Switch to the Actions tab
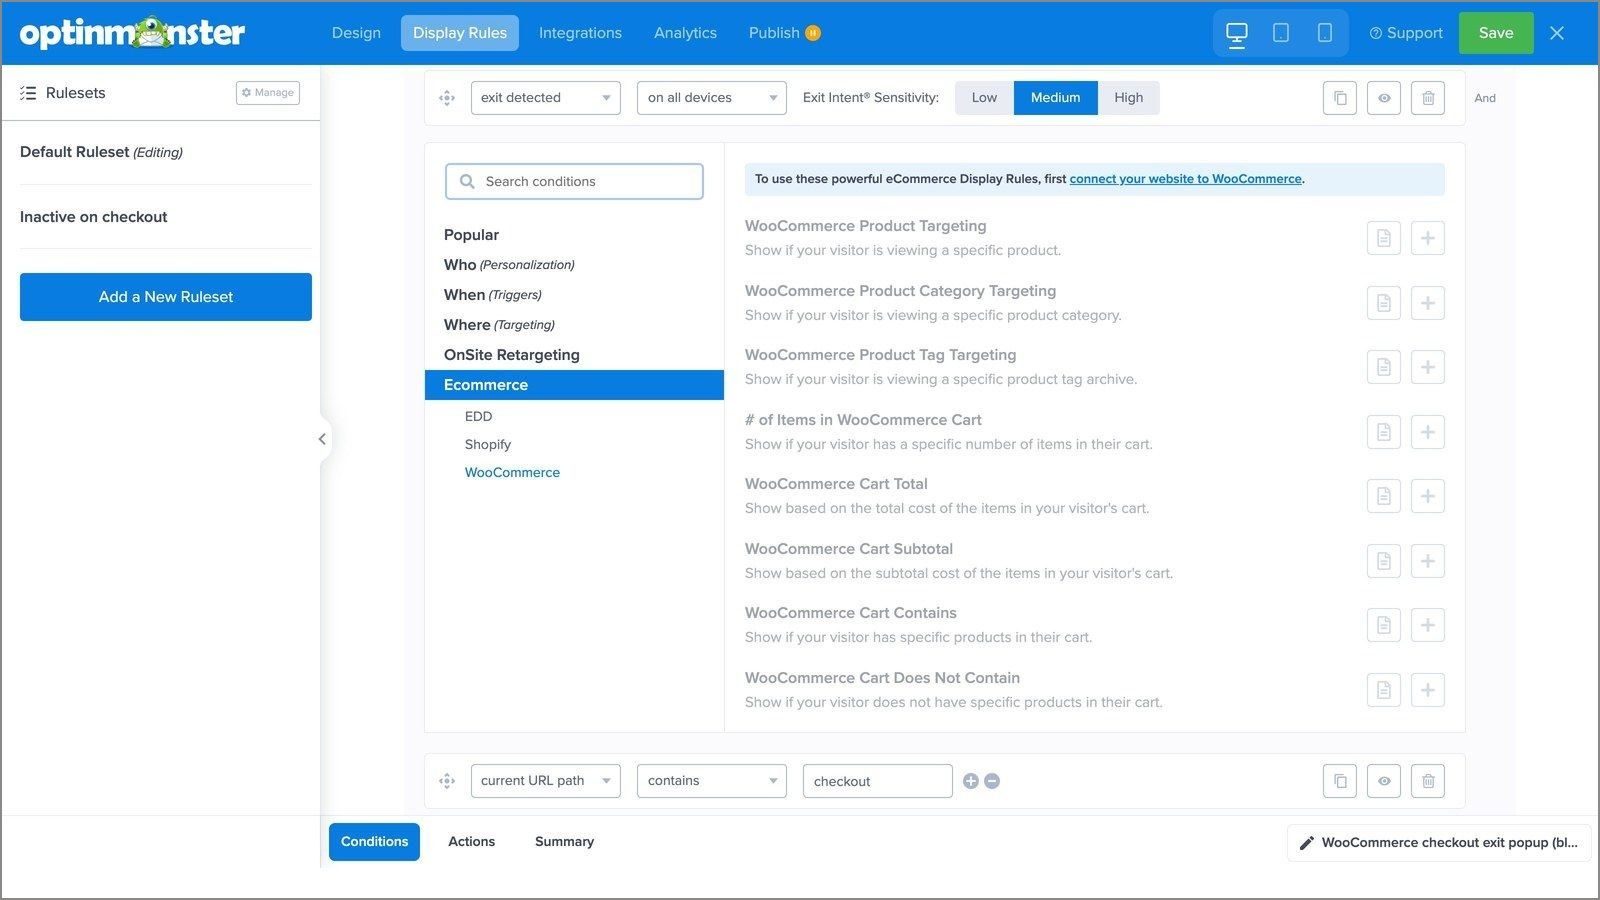The height and width of the screenshot is (900, 1600). point(472,842)
